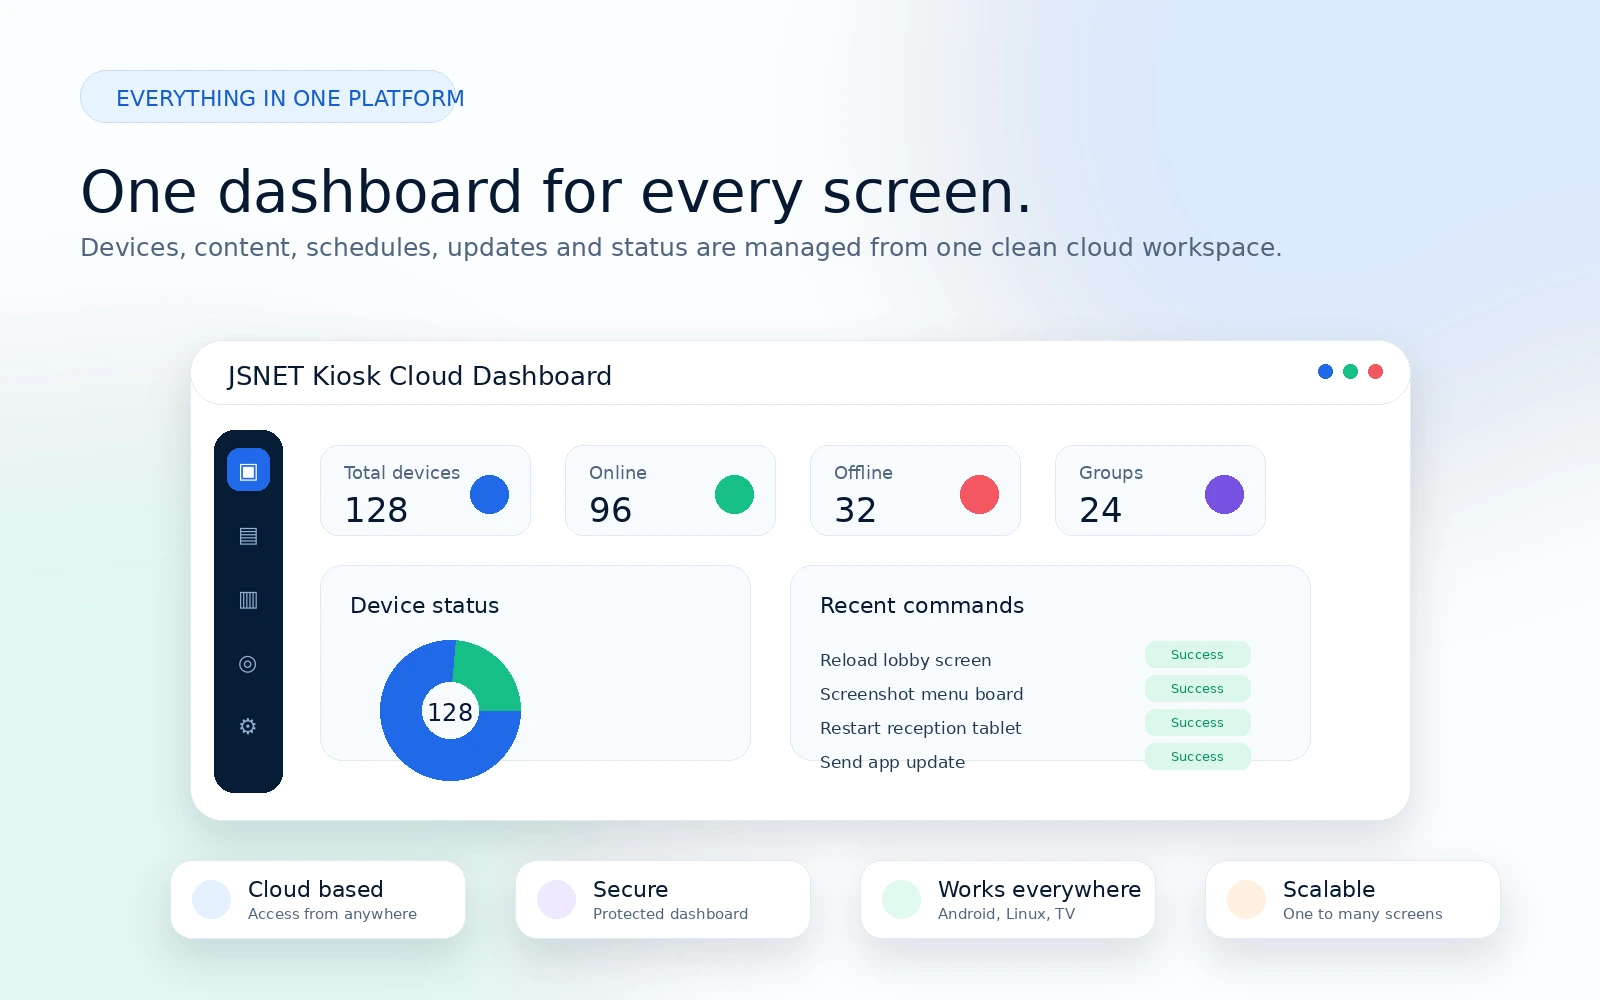
Task: Click the target circle sidebar icon
Action: point(248,664)
